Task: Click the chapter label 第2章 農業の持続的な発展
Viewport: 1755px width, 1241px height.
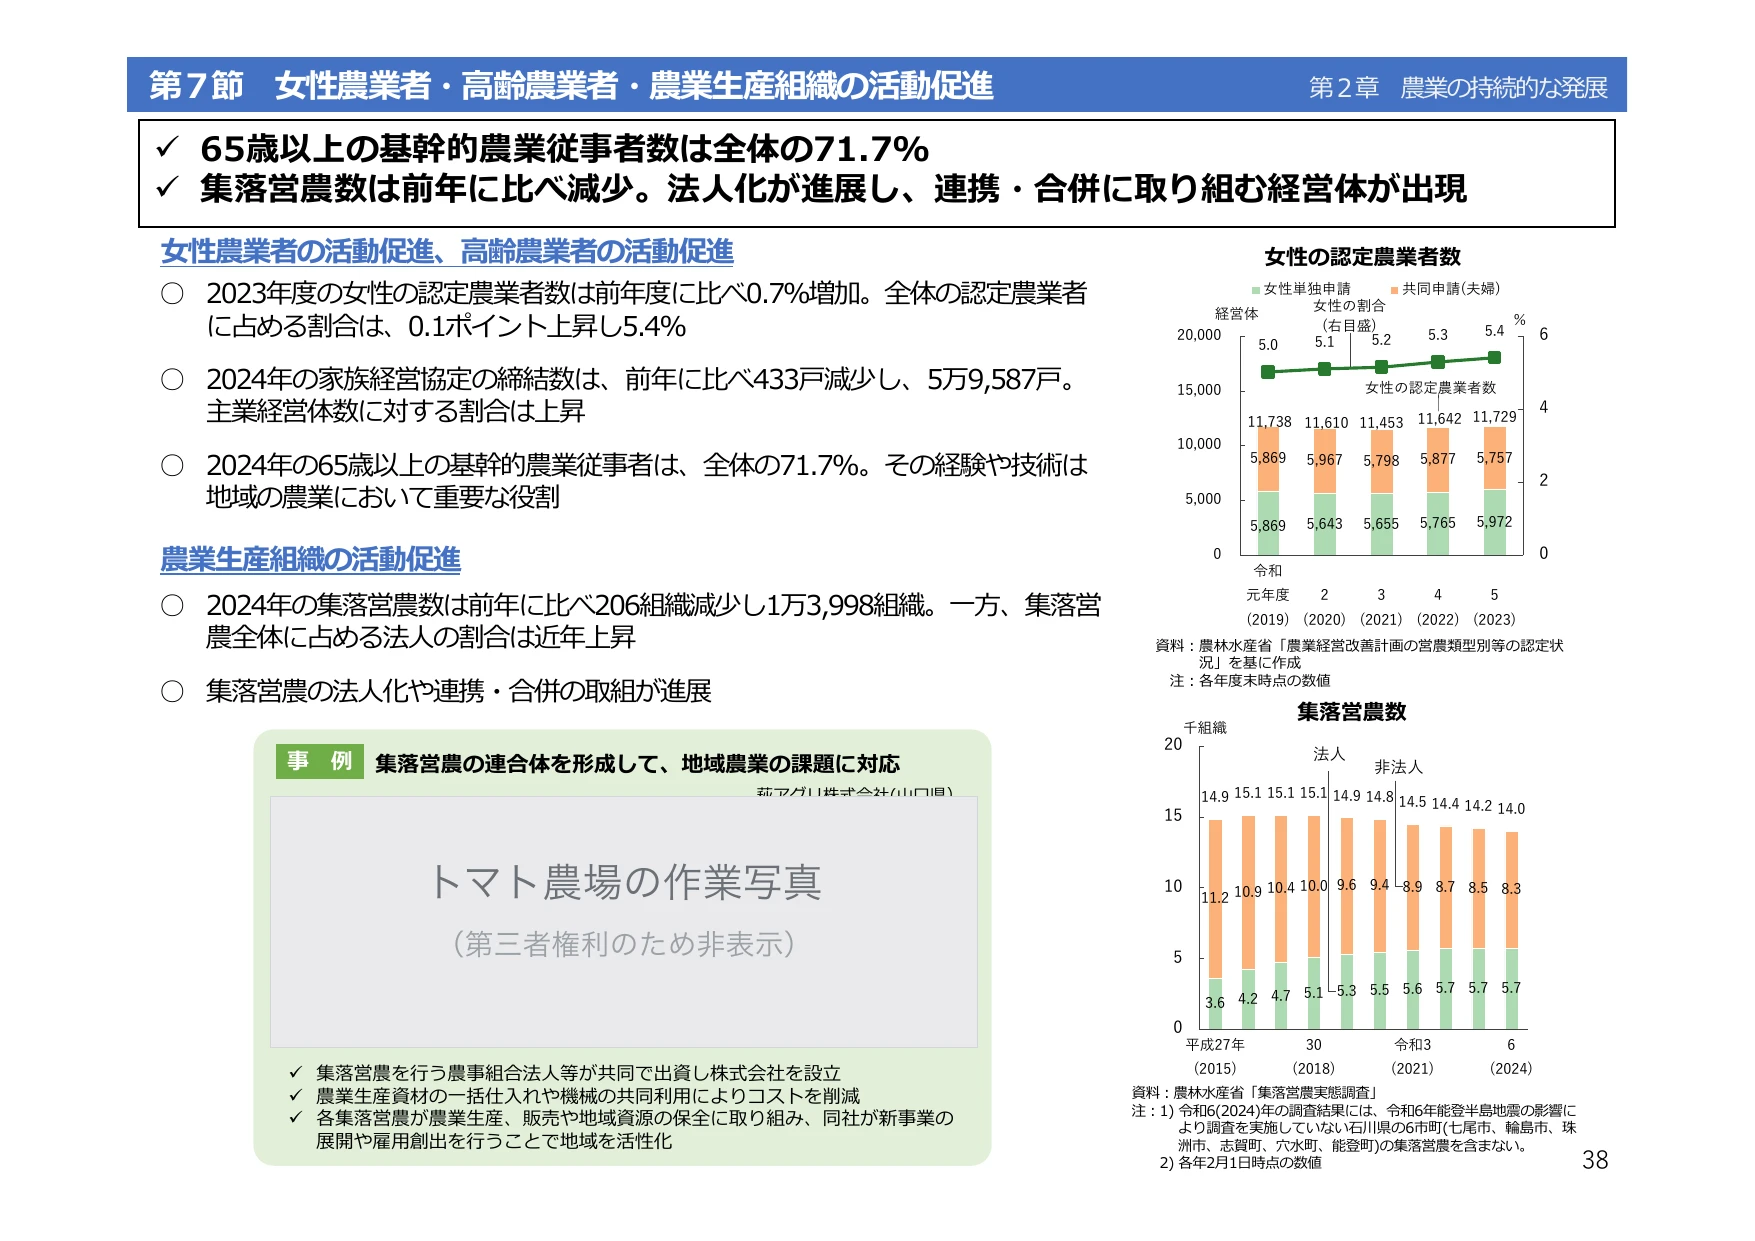Action: pyautogui.click(x=1458, y=88)
